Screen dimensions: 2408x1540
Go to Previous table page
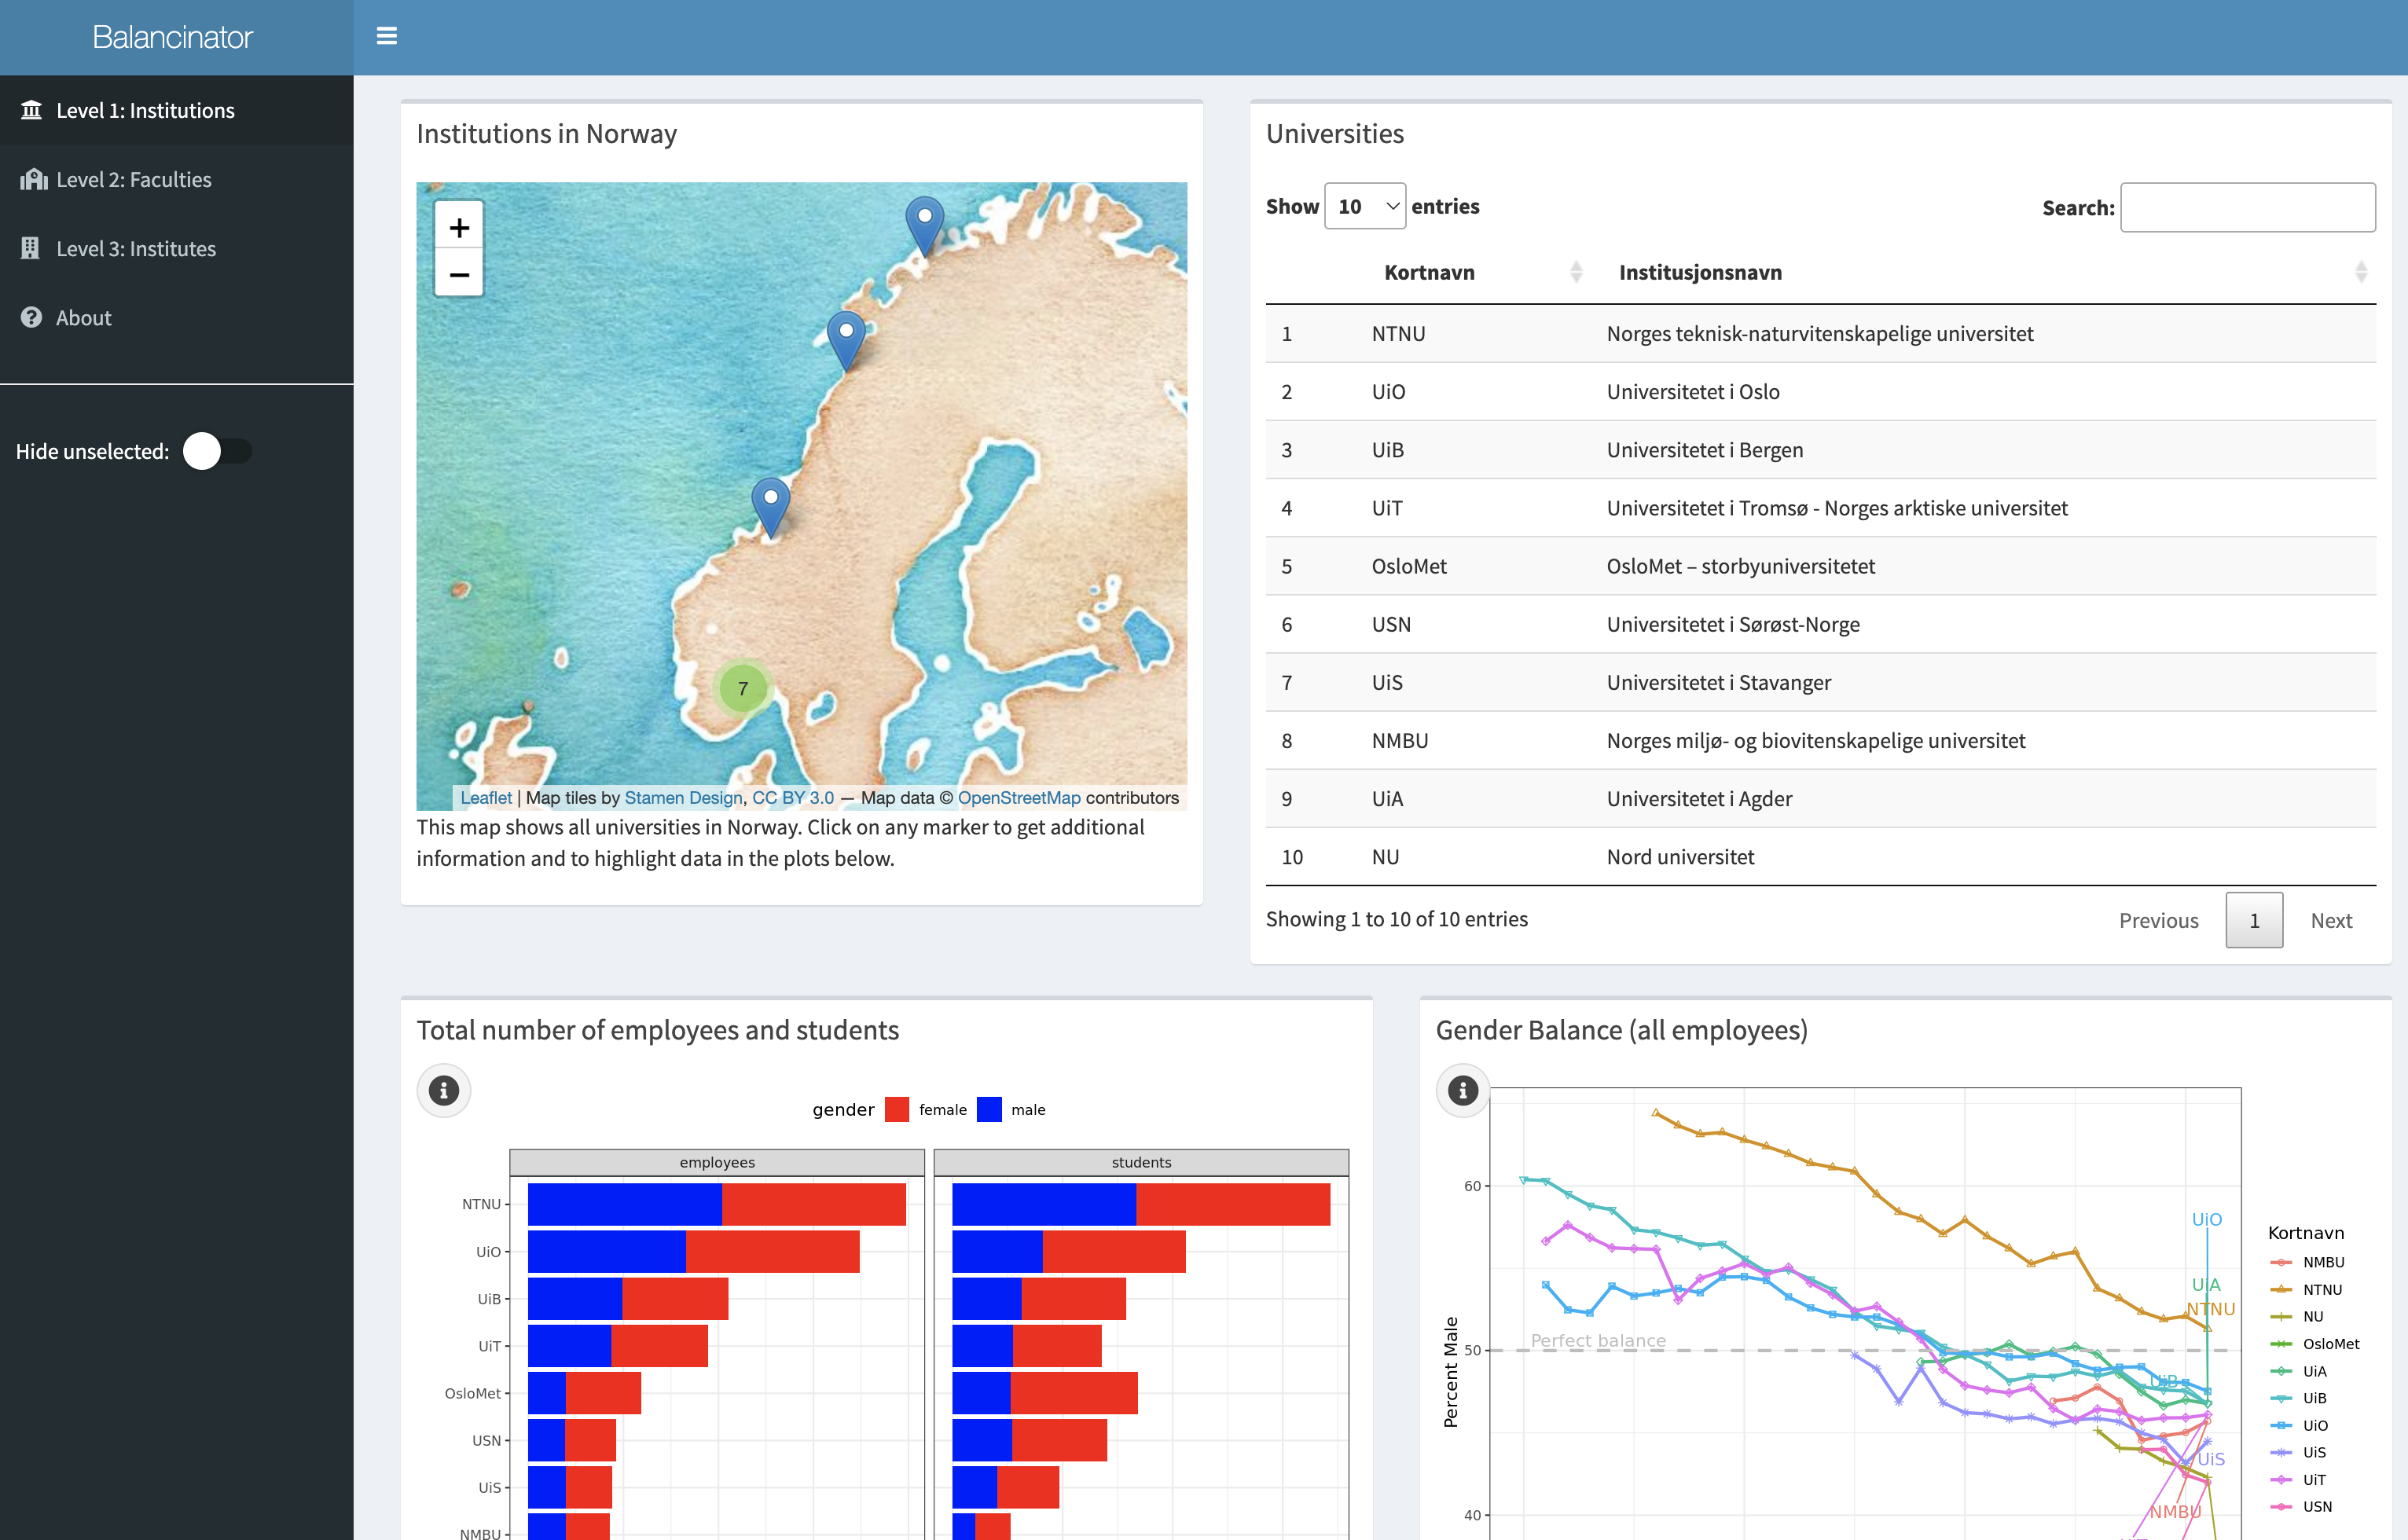click(2158, 920)
